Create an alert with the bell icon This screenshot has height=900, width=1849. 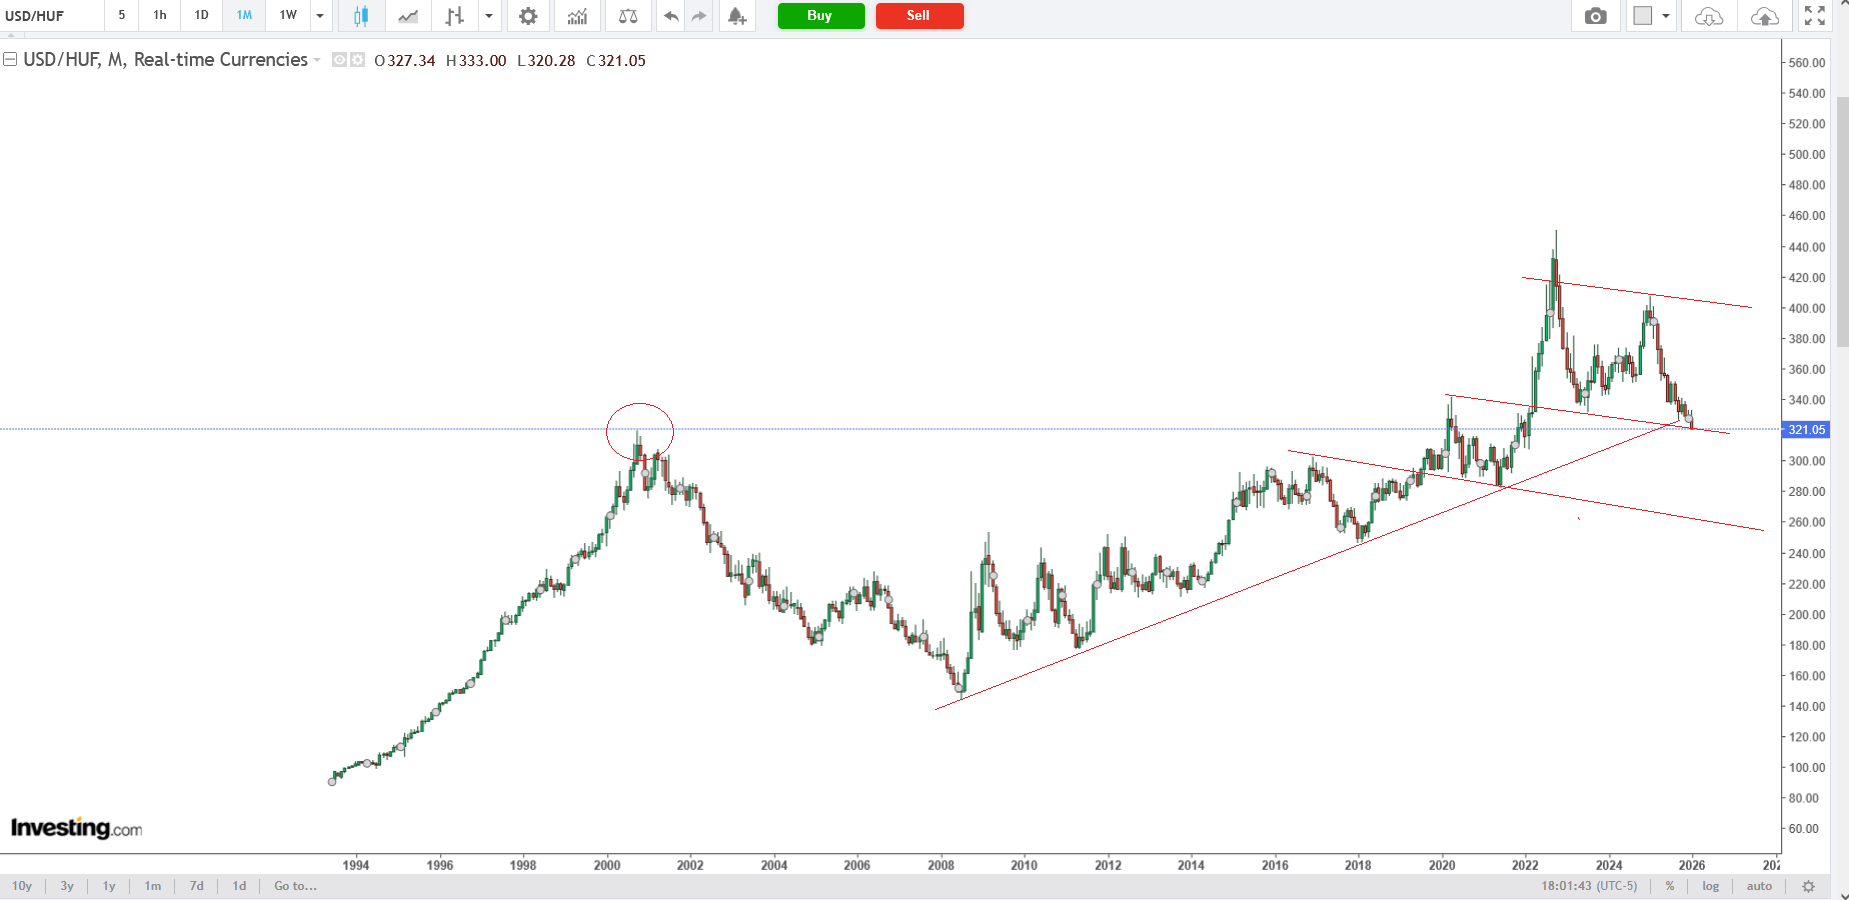737,16
